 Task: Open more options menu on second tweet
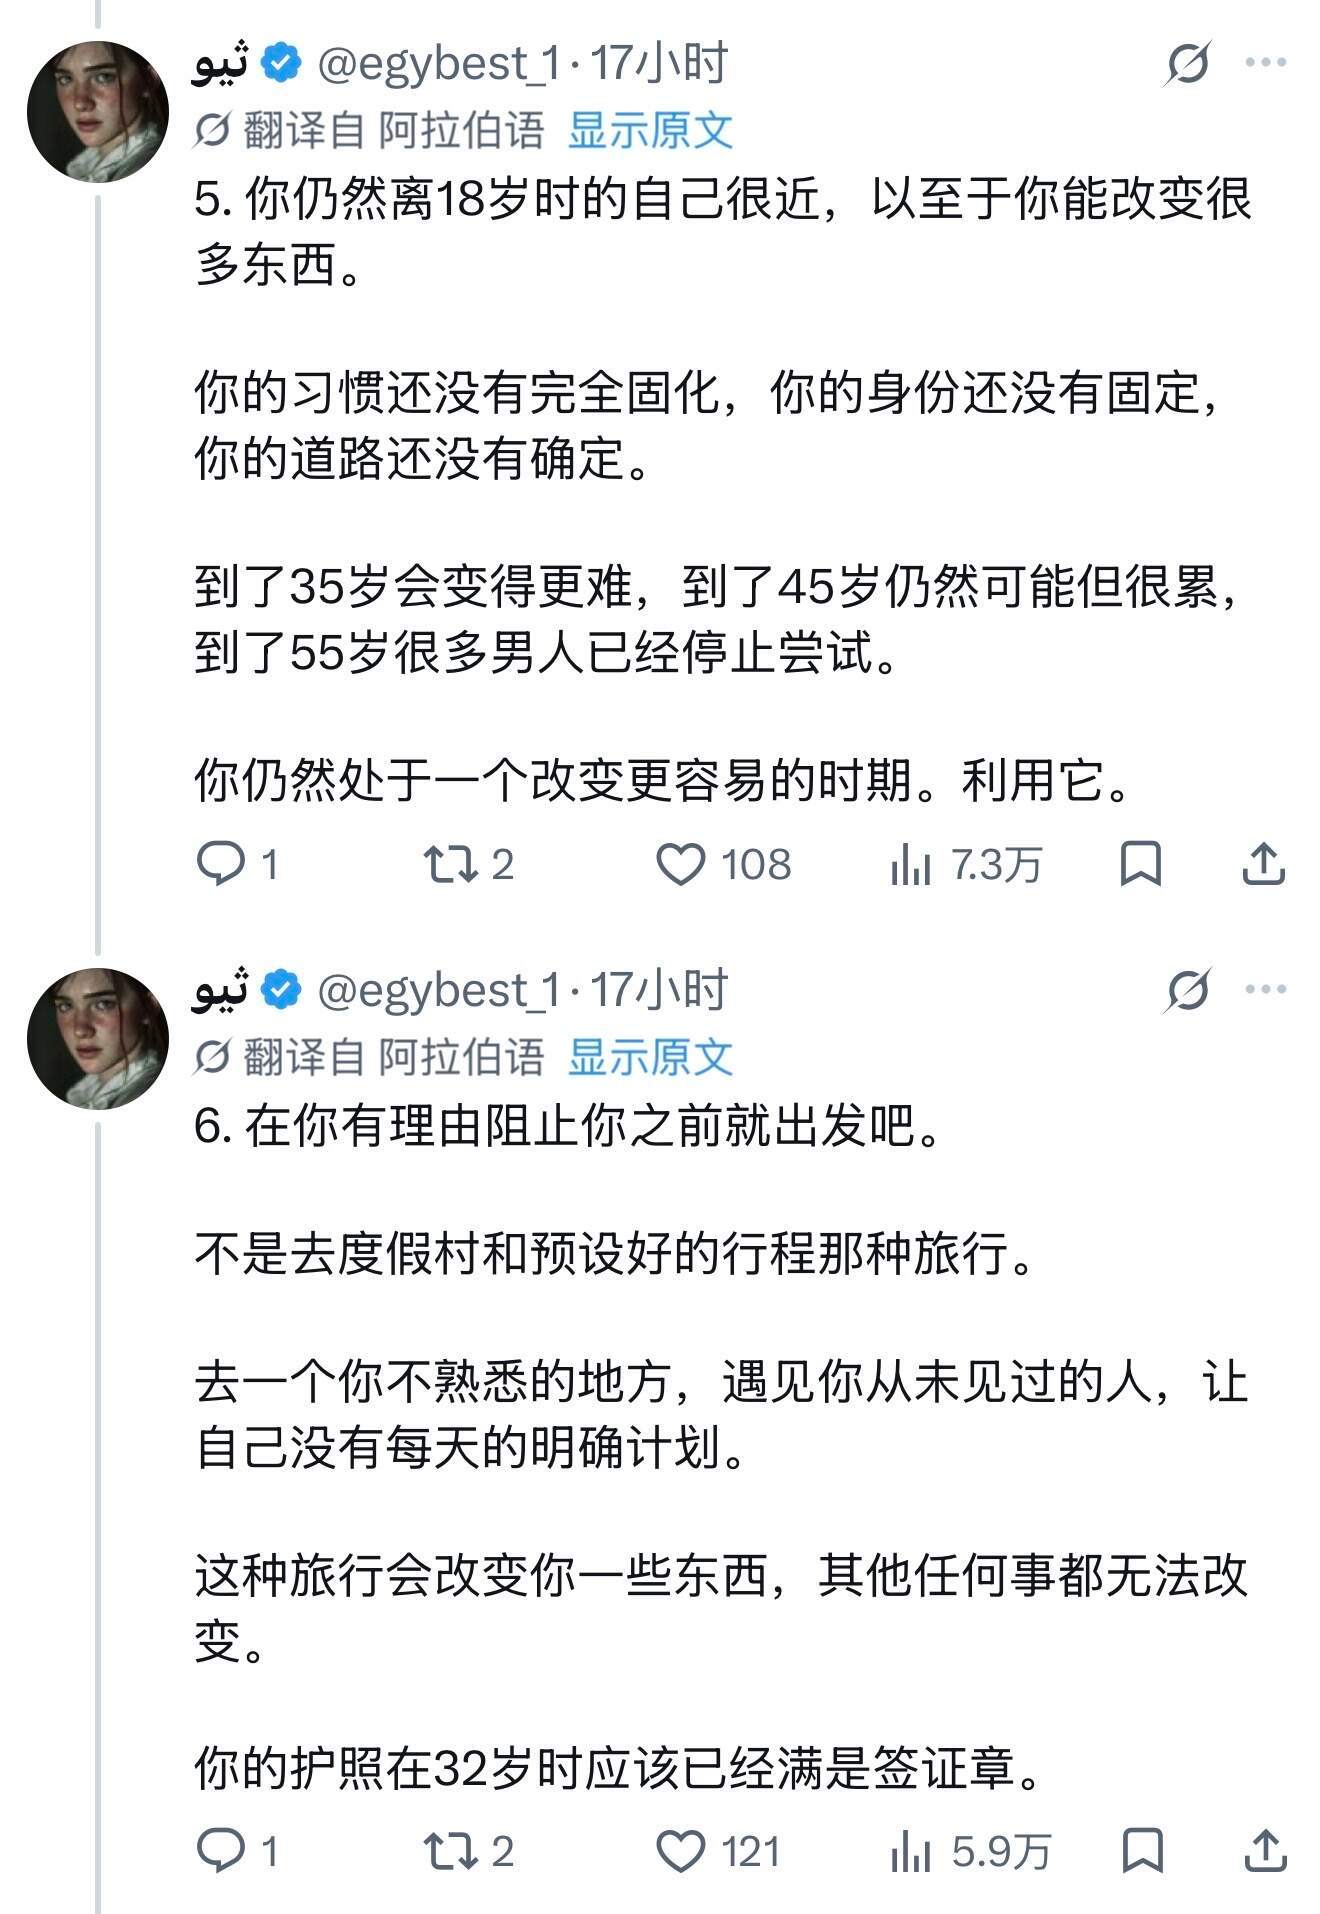tap(1266, 989)
